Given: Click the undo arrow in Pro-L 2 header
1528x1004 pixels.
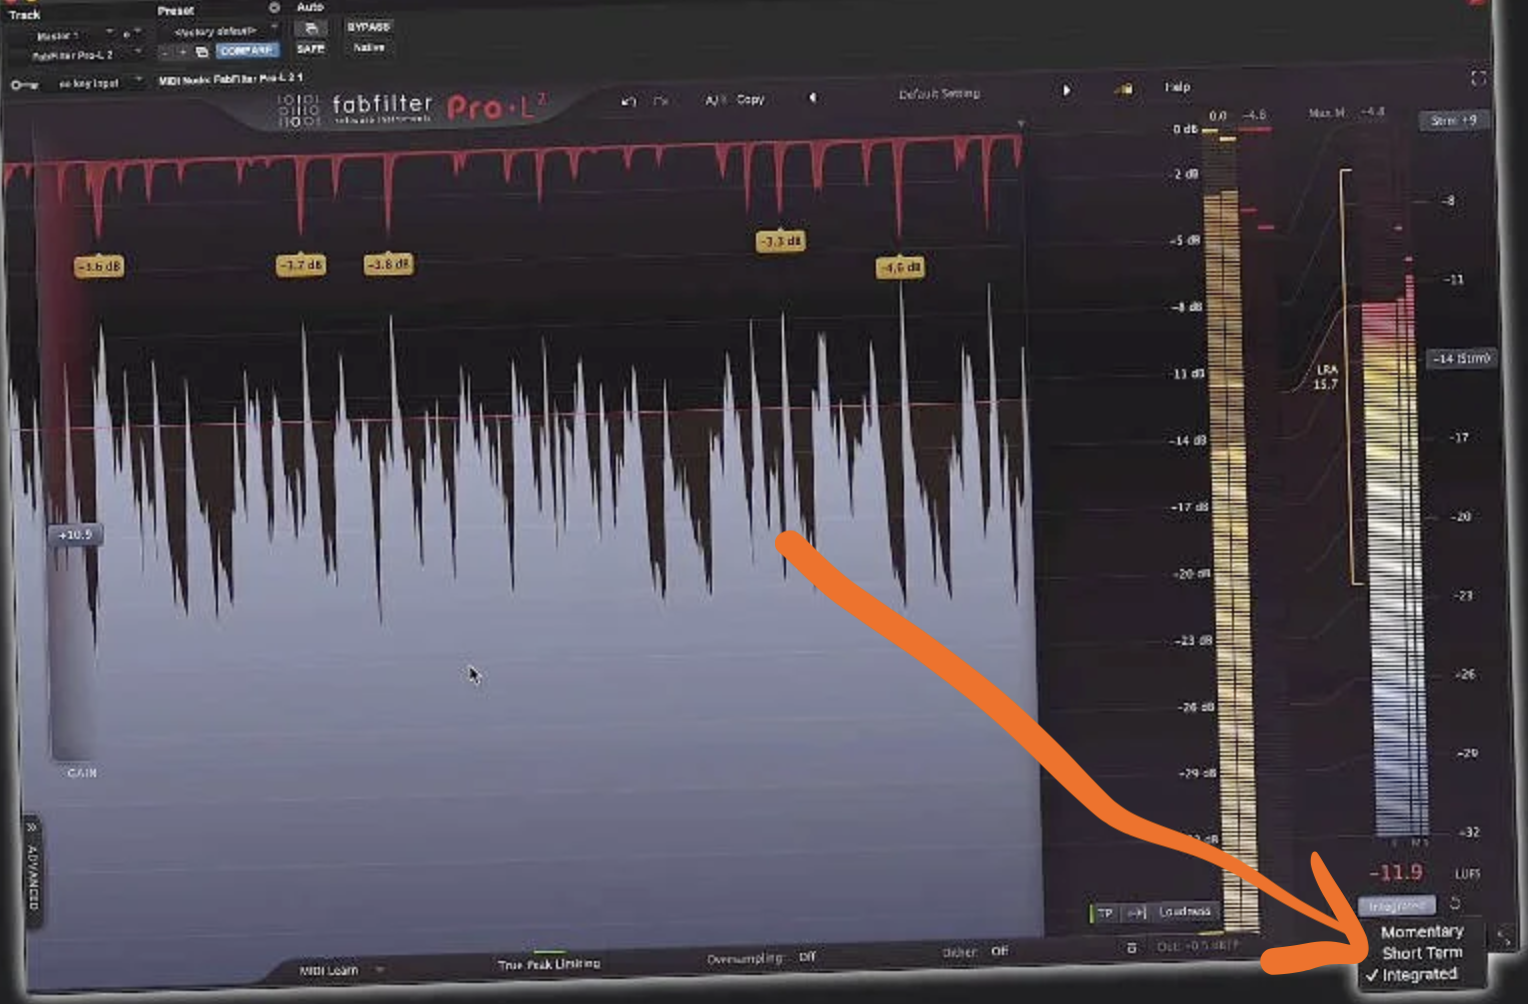Looking at the screenshot, I should click(x=628, y=101).
